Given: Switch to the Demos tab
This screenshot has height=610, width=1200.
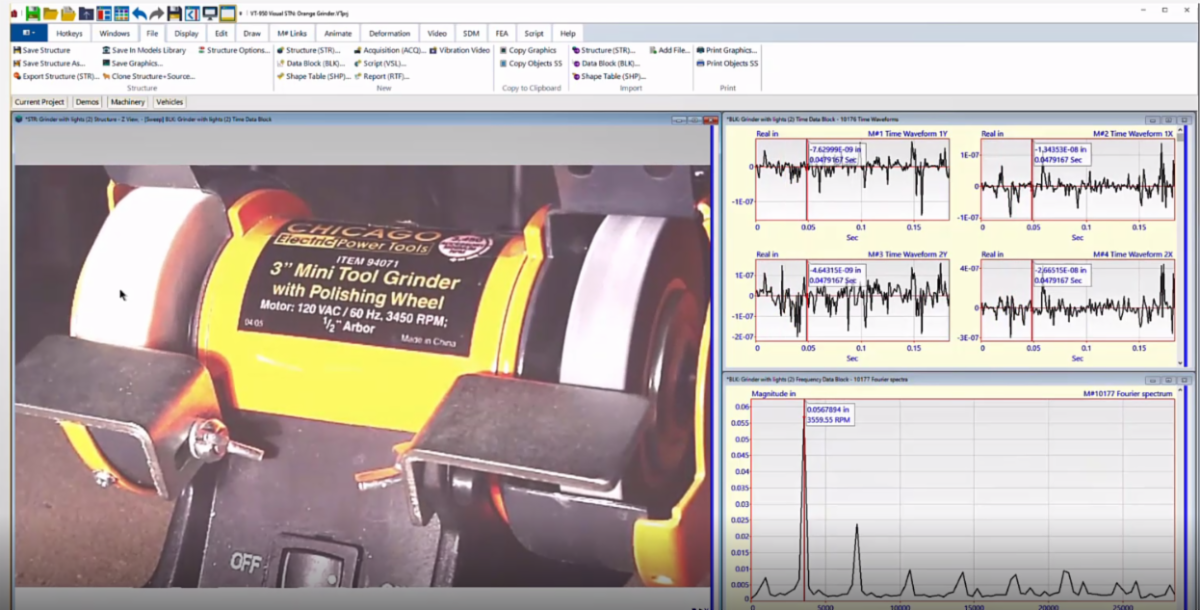Looking at the screenshot, I should click(89, 101).
